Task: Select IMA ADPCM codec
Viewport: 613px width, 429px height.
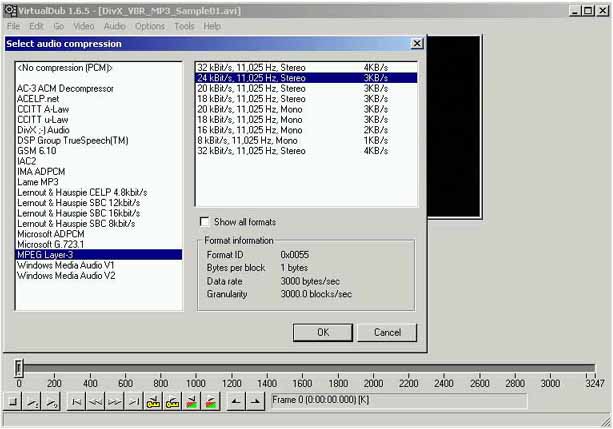Action: (99, 171)
